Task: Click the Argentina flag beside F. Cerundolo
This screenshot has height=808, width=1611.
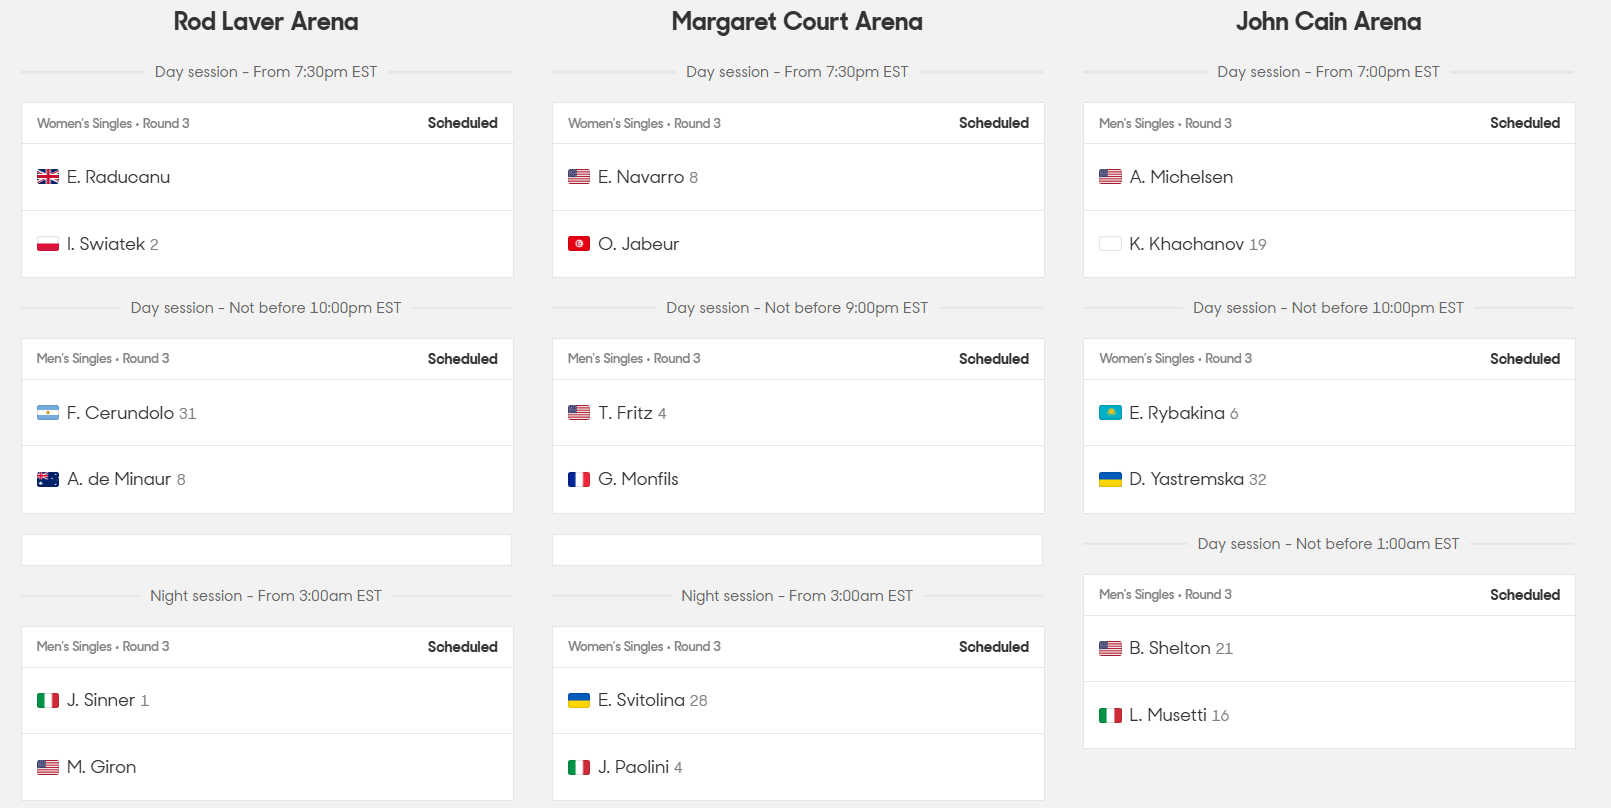Action: click(x=48, y=413)
